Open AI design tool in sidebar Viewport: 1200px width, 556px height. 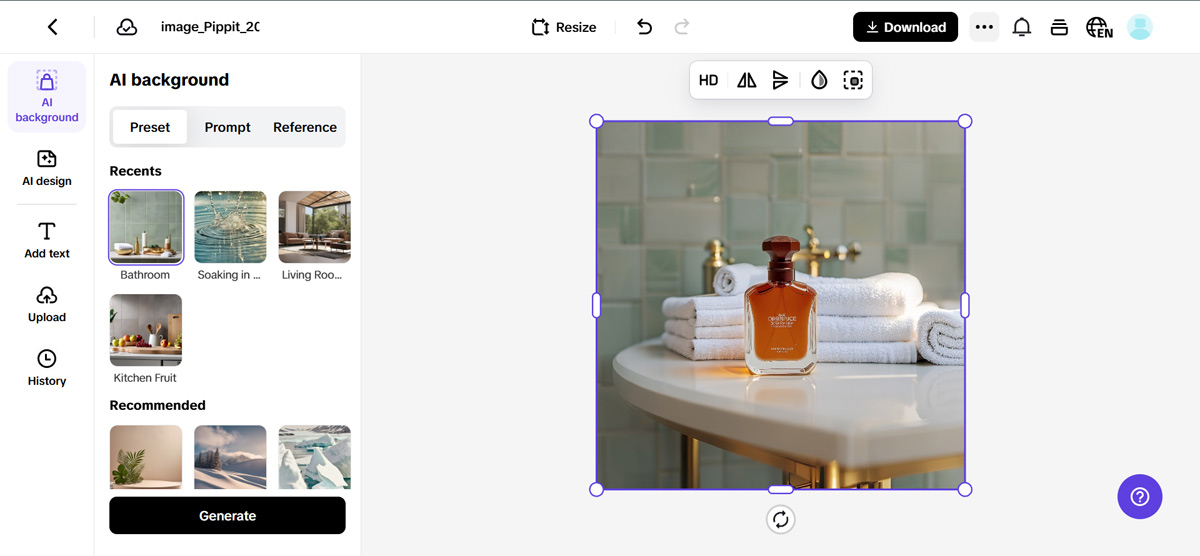tap(47, 168)
